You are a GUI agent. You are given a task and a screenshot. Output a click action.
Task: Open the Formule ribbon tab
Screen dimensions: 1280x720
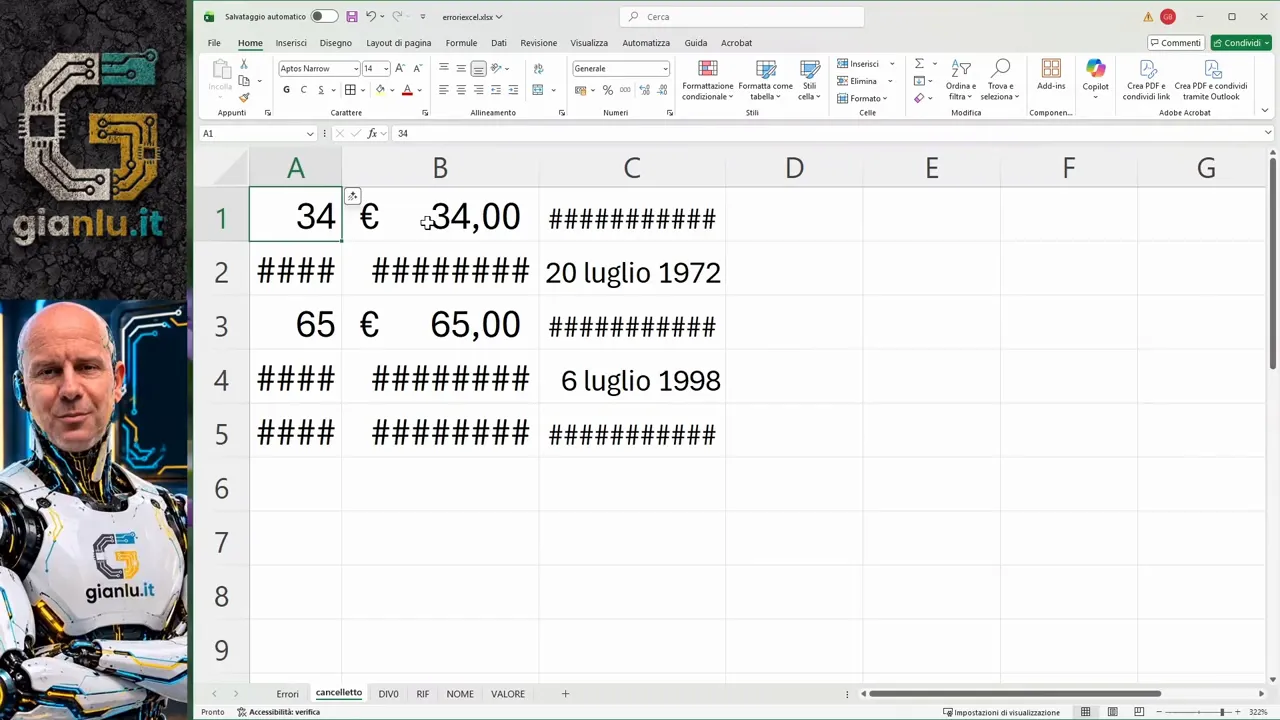[x=461, y=43]
